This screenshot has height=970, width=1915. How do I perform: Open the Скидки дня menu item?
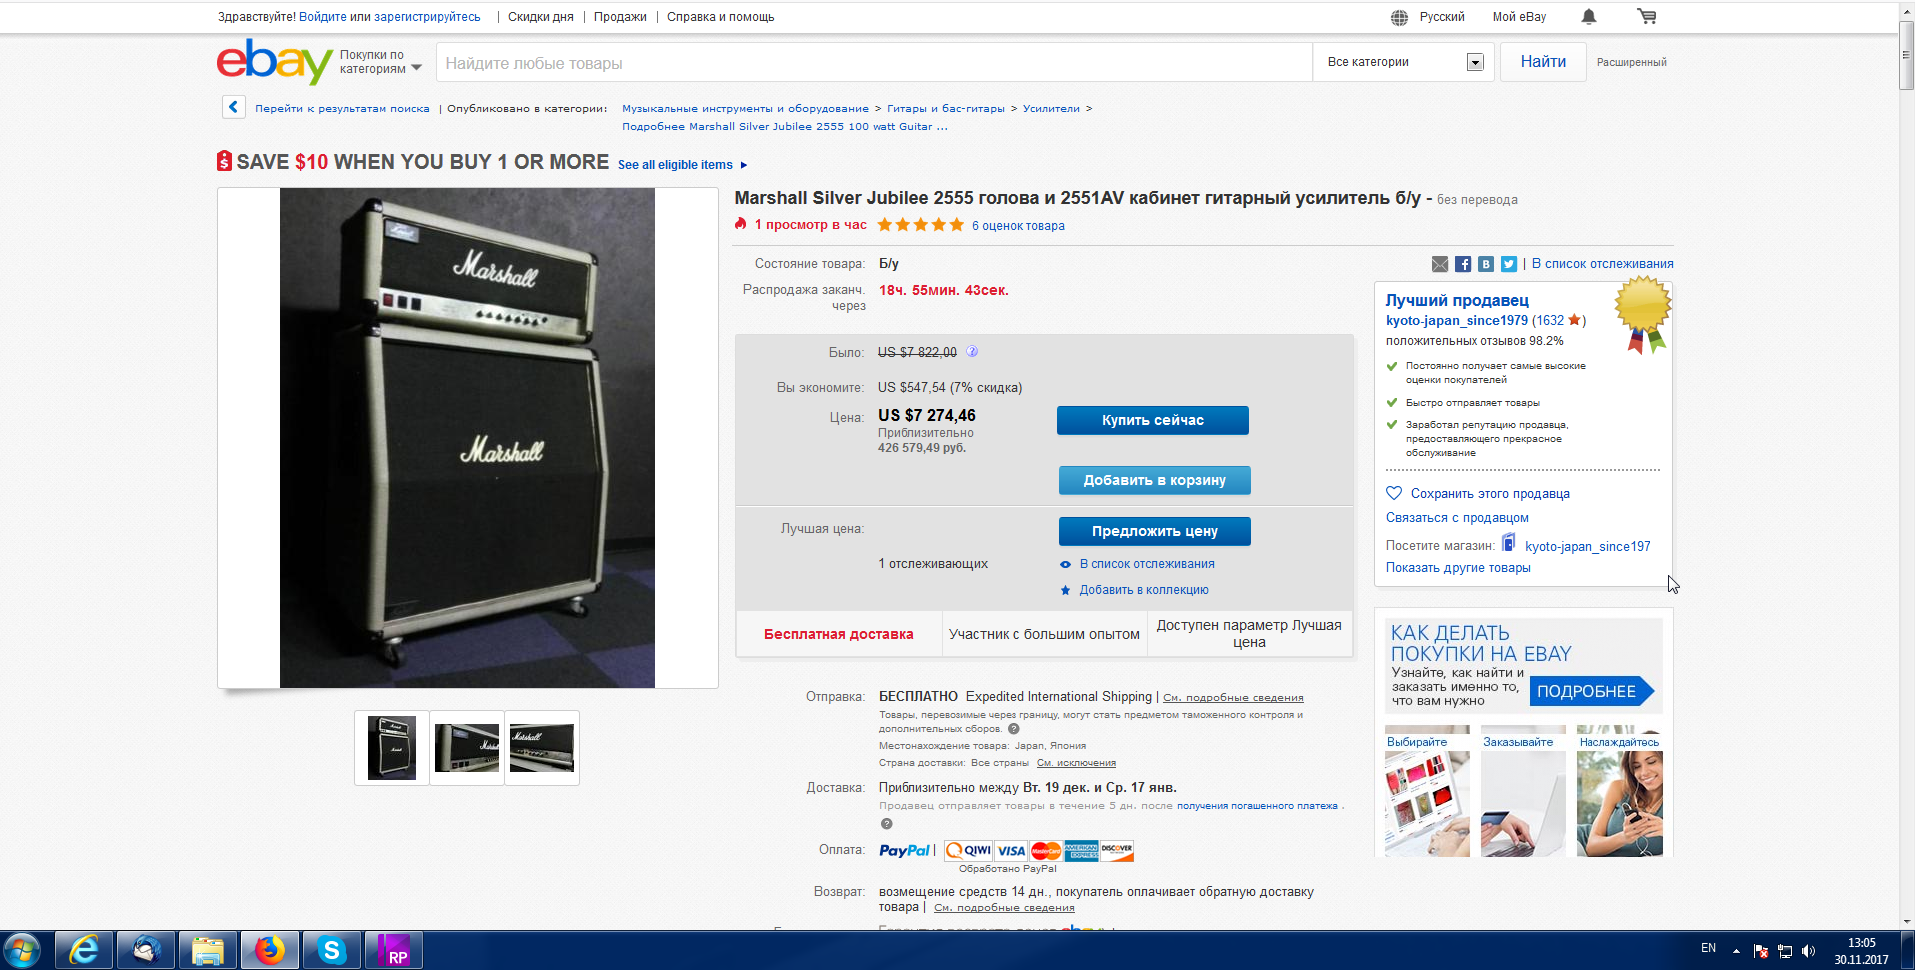[541, 17]
